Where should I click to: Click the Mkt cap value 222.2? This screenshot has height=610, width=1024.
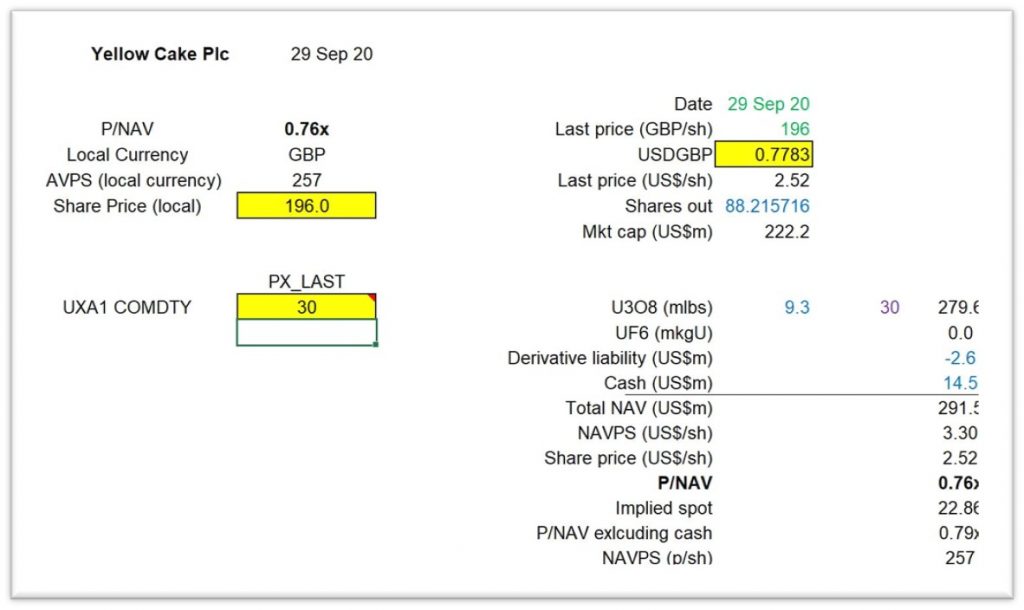787,232
